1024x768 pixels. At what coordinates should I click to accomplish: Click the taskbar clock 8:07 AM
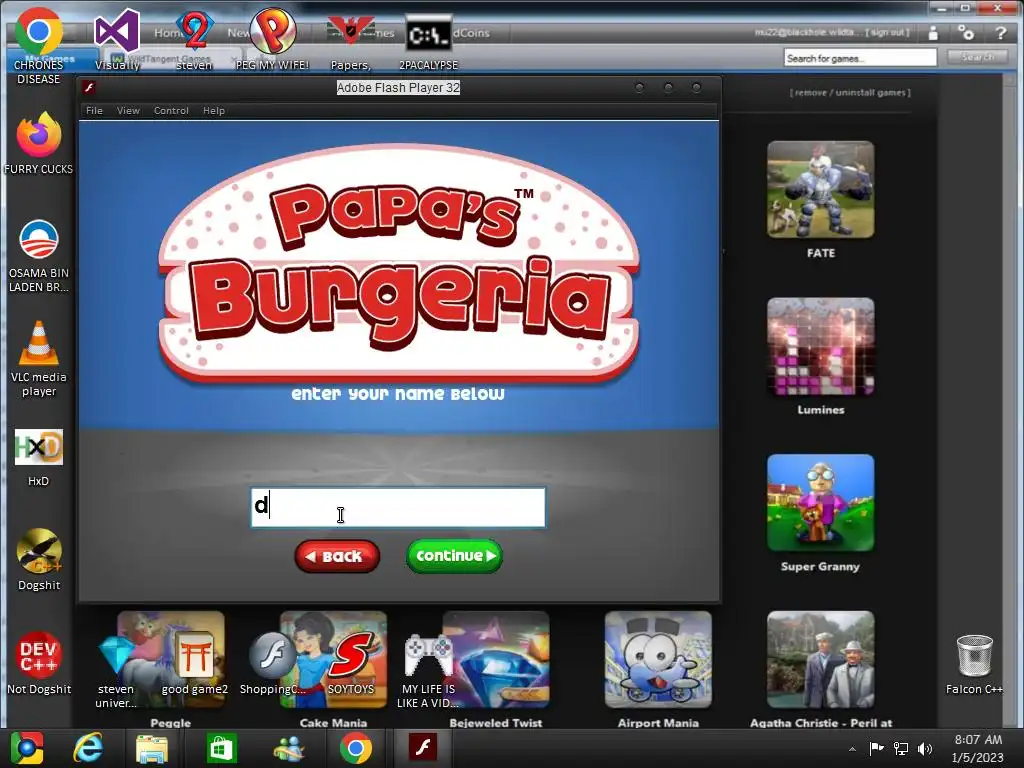point(978,739)
